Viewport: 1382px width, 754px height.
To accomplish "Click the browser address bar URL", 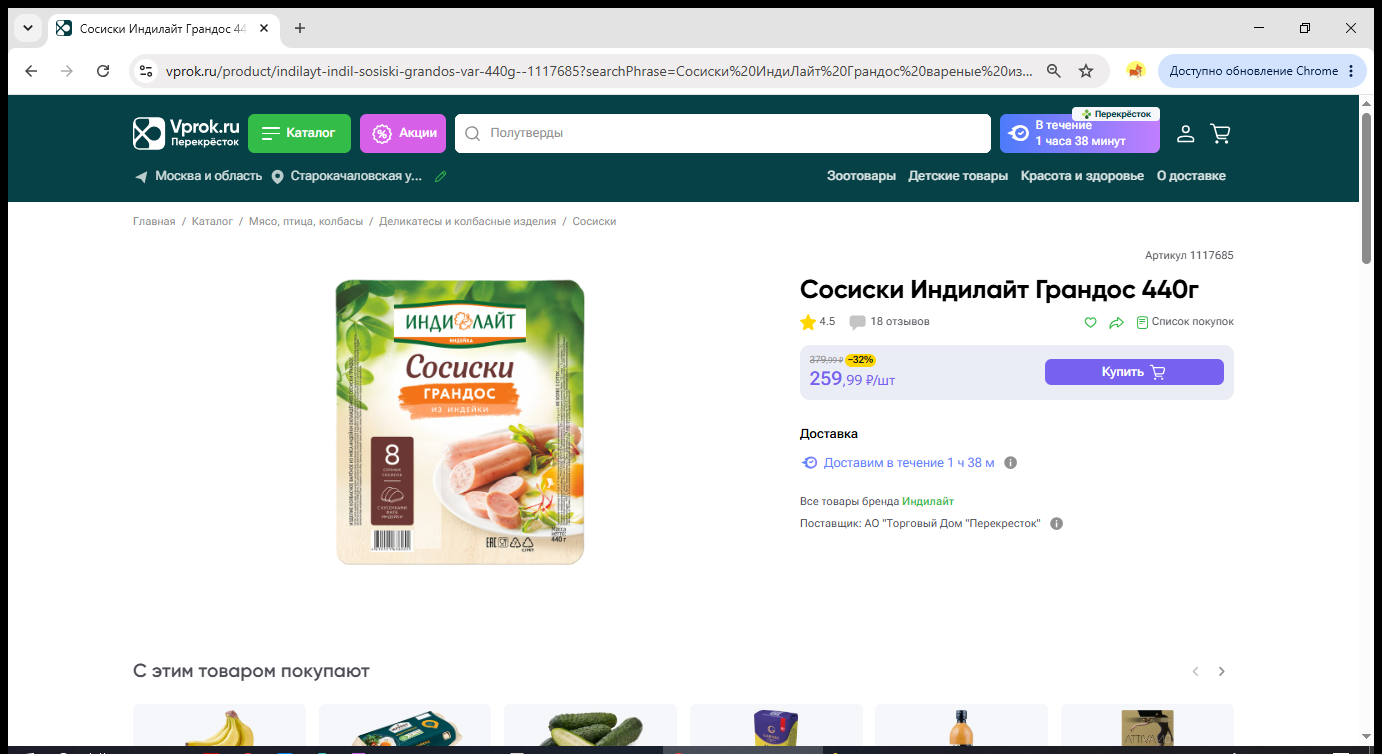I will click(x=598, y=71).
